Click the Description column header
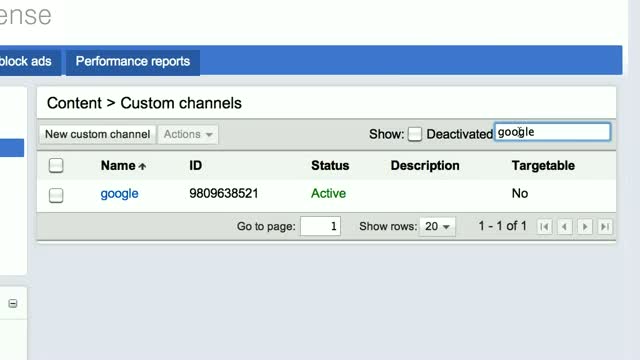The width and height of the screenshot is (640, 360). click(x=425, y=166)
